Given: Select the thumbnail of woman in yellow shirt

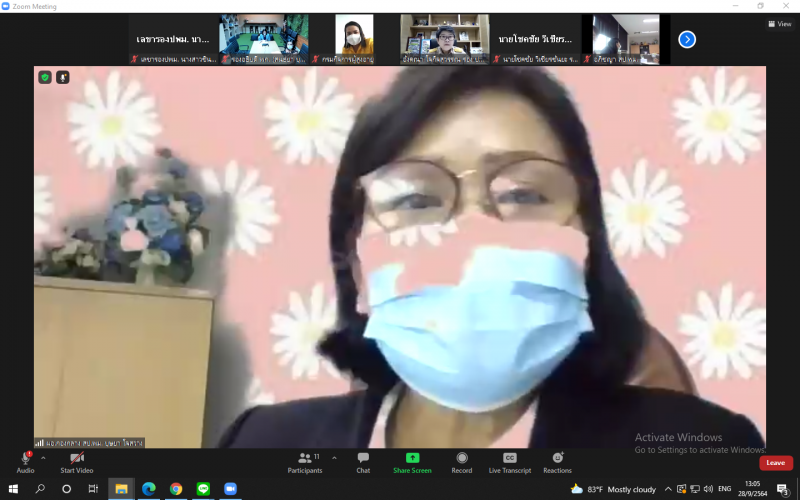Looking at the screenshot, I should [x=354, y=39].
